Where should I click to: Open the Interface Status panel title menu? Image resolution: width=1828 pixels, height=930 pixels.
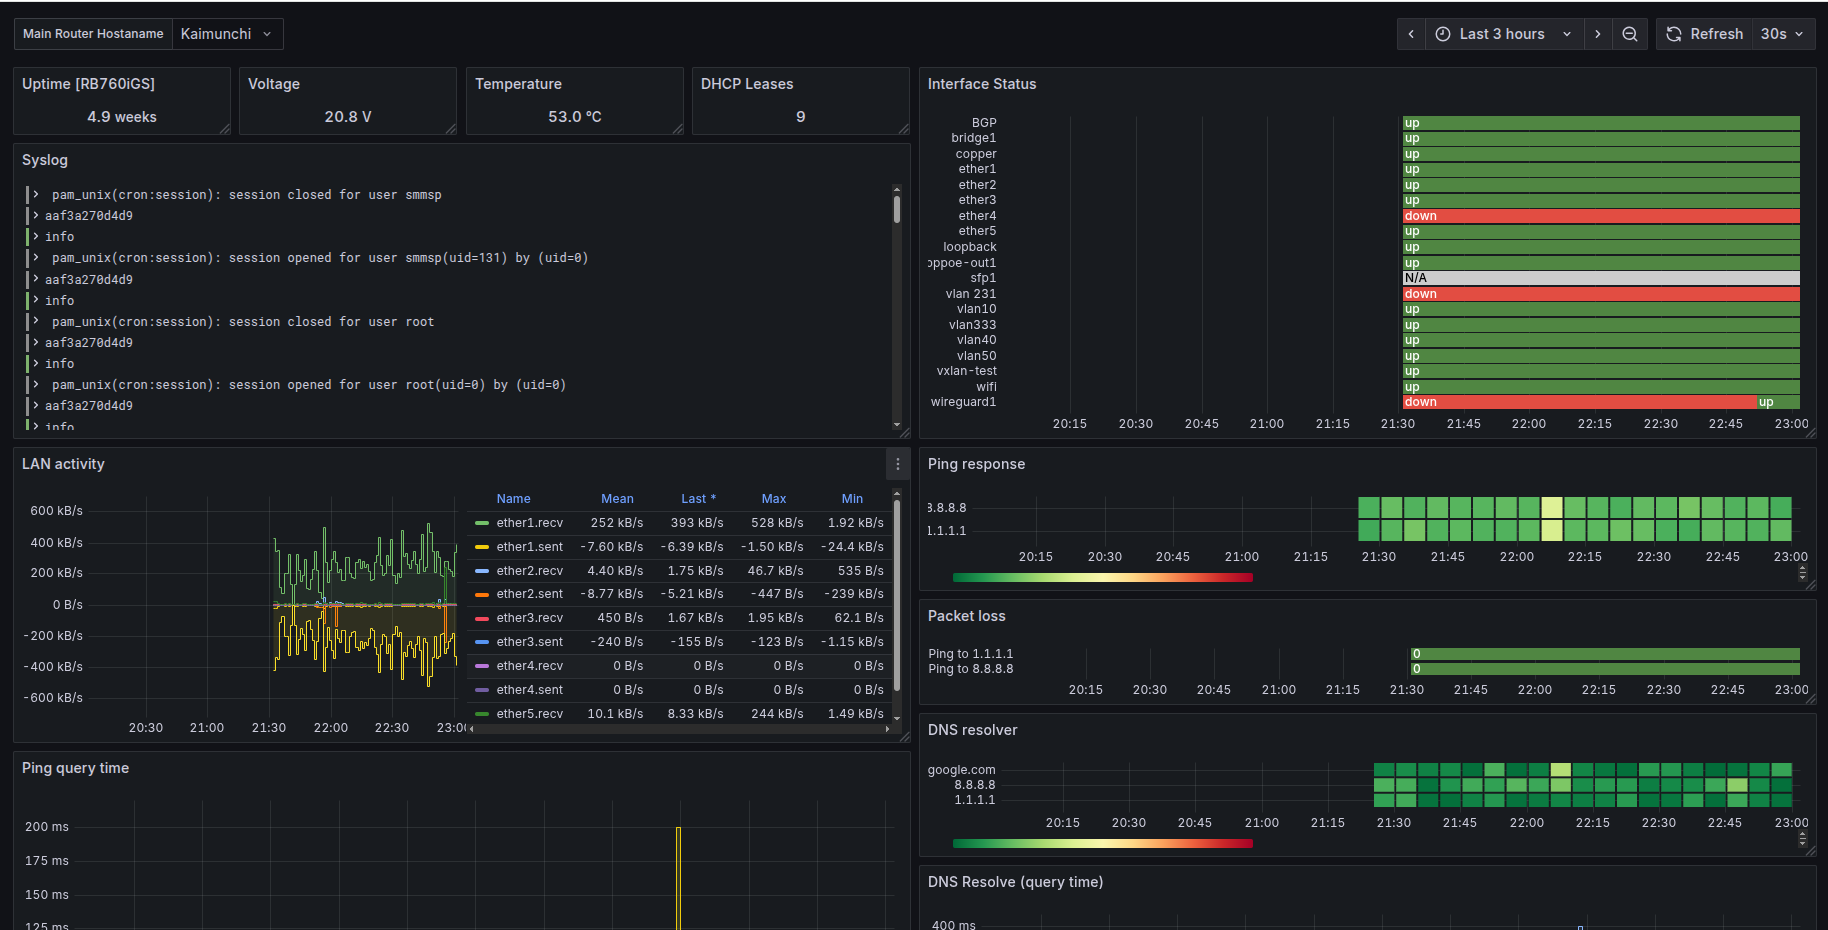[982, 84]
